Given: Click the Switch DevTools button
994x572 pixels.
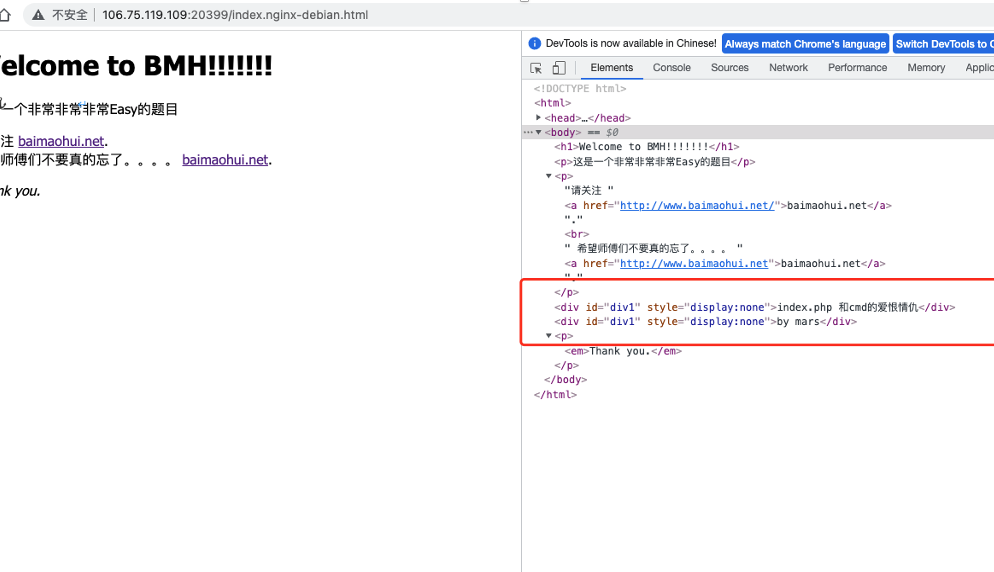Looking at the screenshot, I should (x=943, y=44).
